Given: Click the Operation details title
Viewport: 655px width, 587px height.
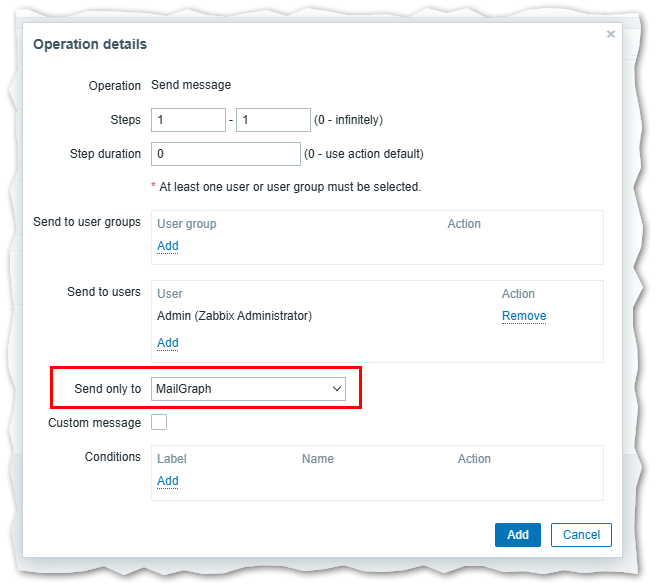Looking at the screenshot, I should pyautogui.click(x=90, y=45).
